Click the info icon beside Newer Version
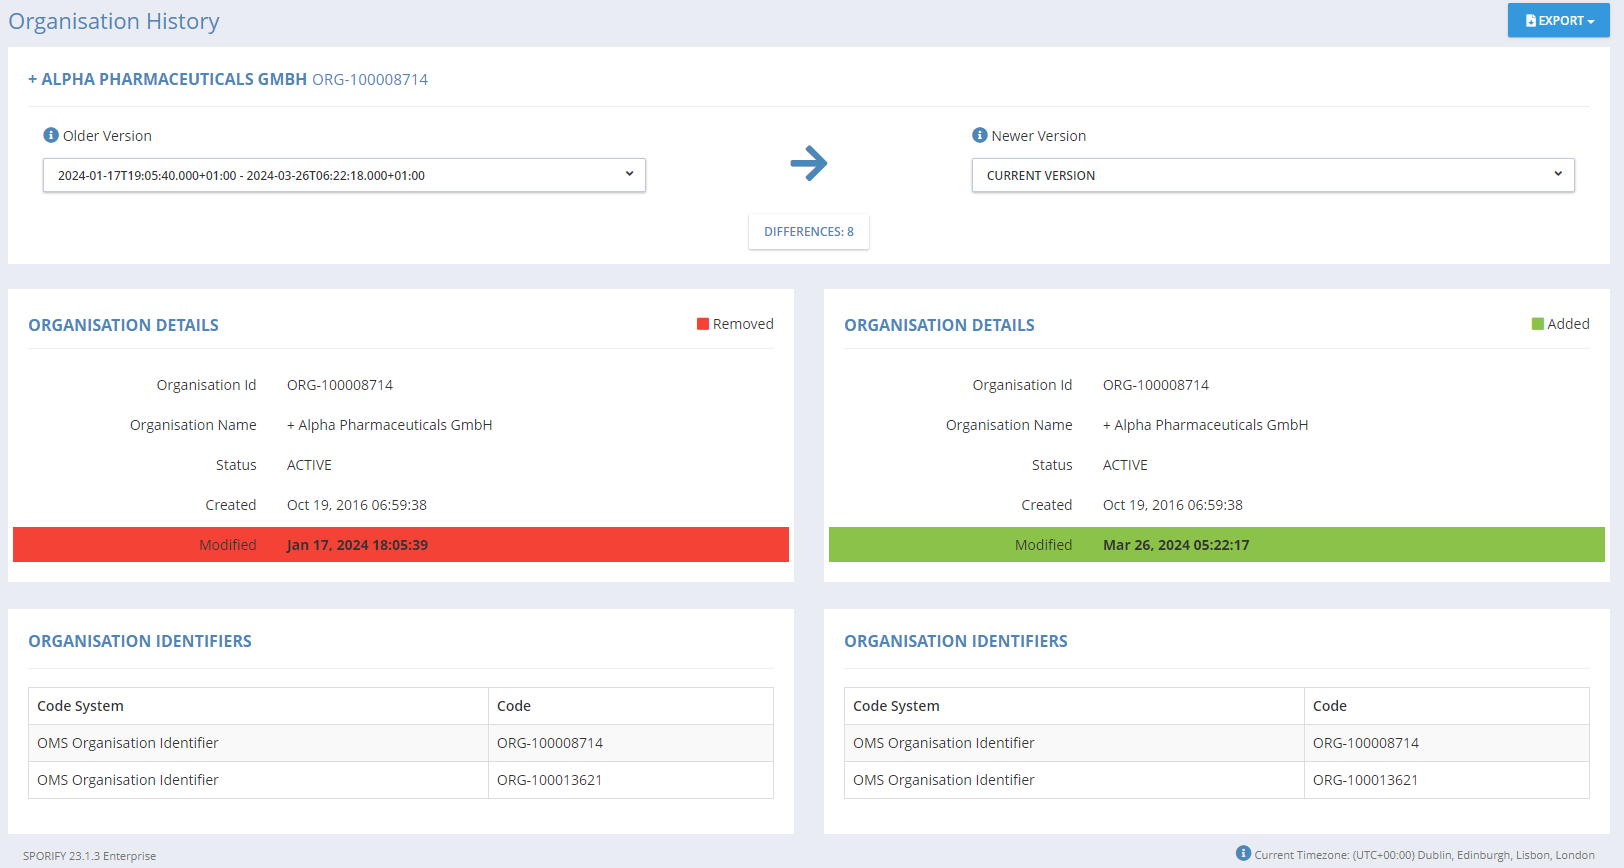Image resolution: width=1624 pixels, height=868 pixels. pos(980,135)
